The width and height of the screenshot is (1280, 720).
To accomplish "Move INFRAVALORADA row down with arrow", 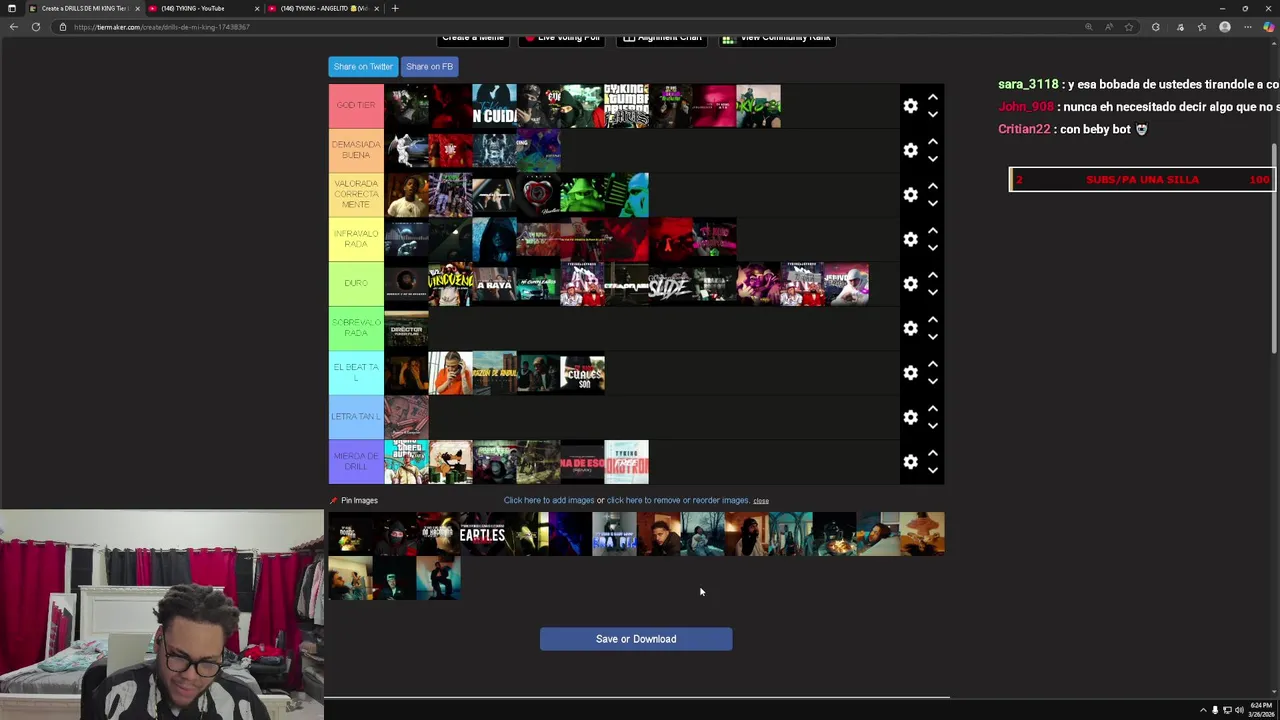I will point(932,247).
